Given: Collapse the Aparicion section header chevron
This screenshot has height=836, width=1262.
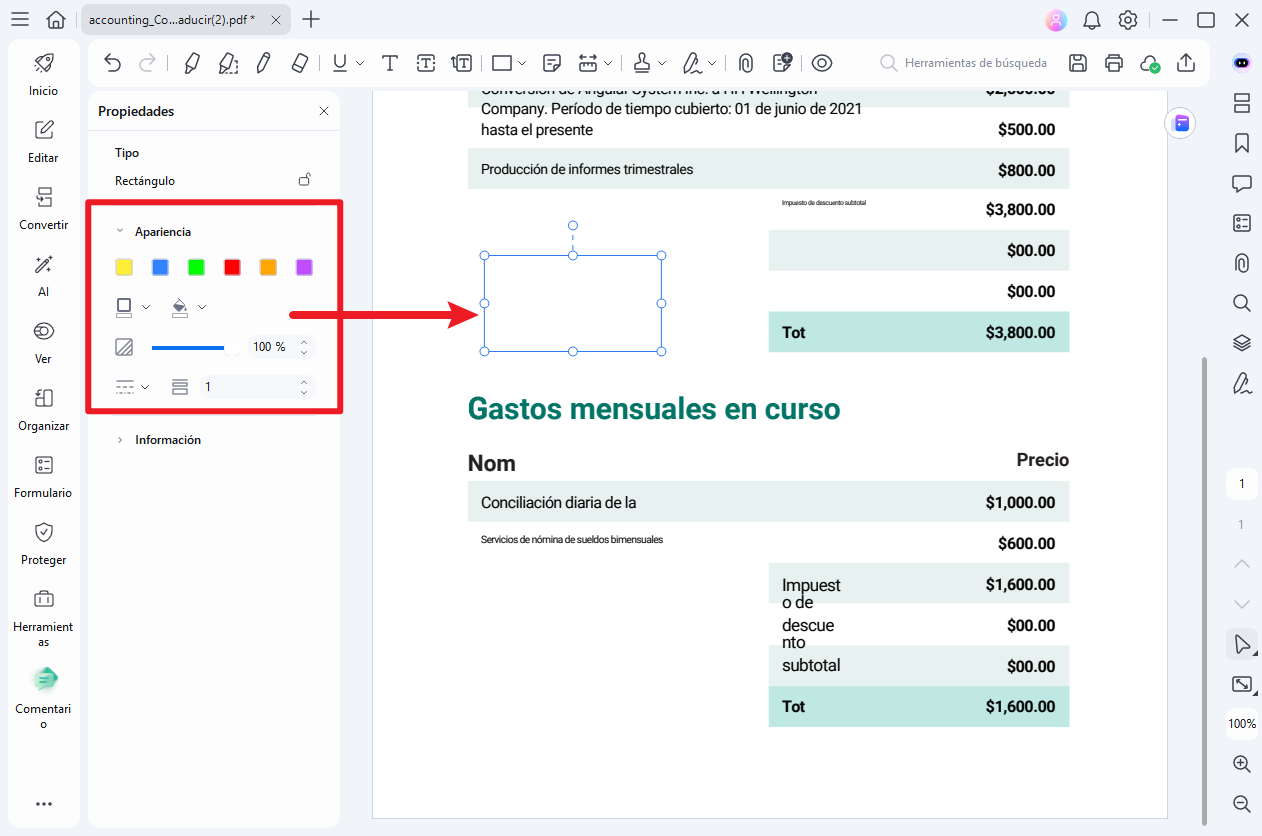Looking at the screenshot, I should (x=121, y=231).
